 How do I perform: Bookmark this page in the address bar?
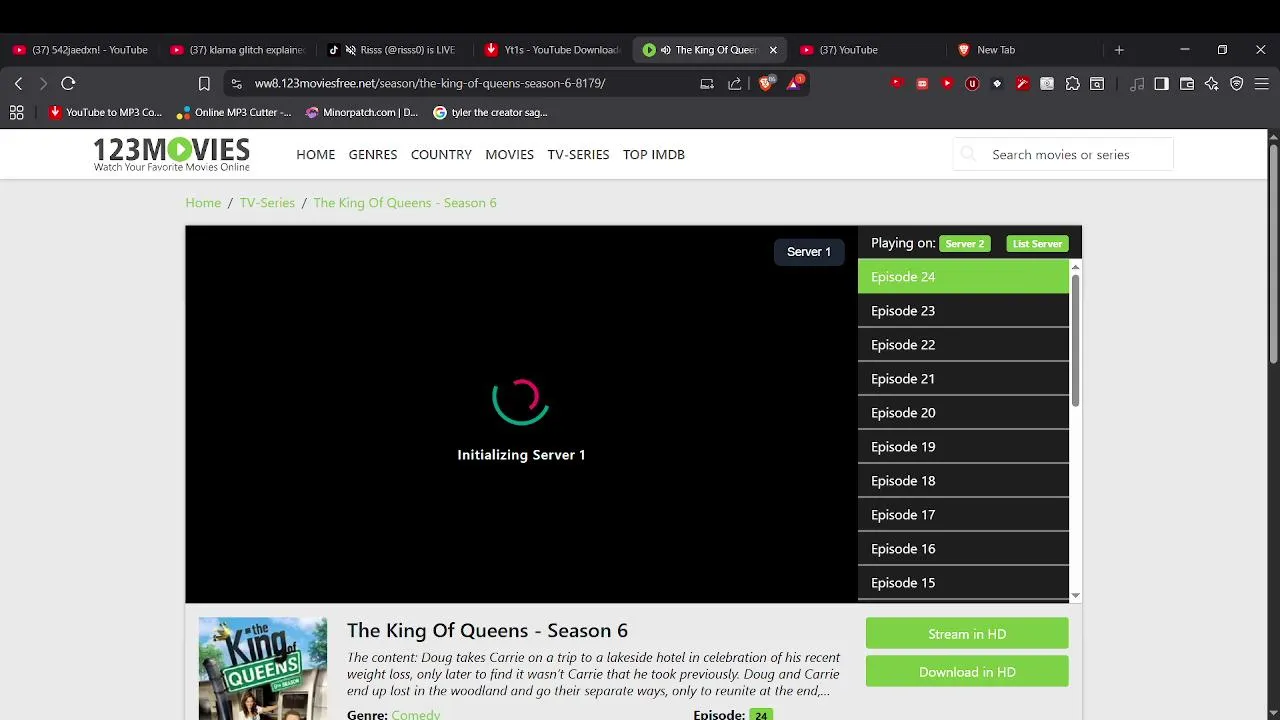[x=204, y=84]
